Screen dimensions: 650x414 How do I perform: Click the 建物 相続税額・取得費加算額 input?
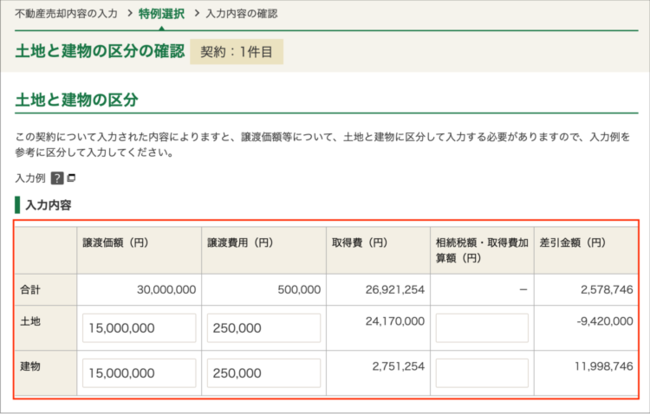pos(481,373)
